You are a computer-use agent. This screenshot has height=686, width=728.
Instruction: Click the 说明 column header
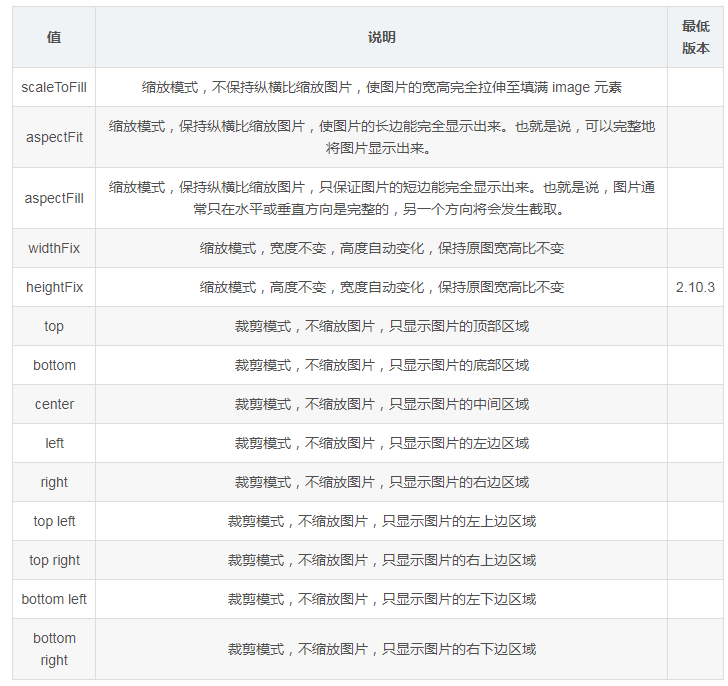pos(382,37)
